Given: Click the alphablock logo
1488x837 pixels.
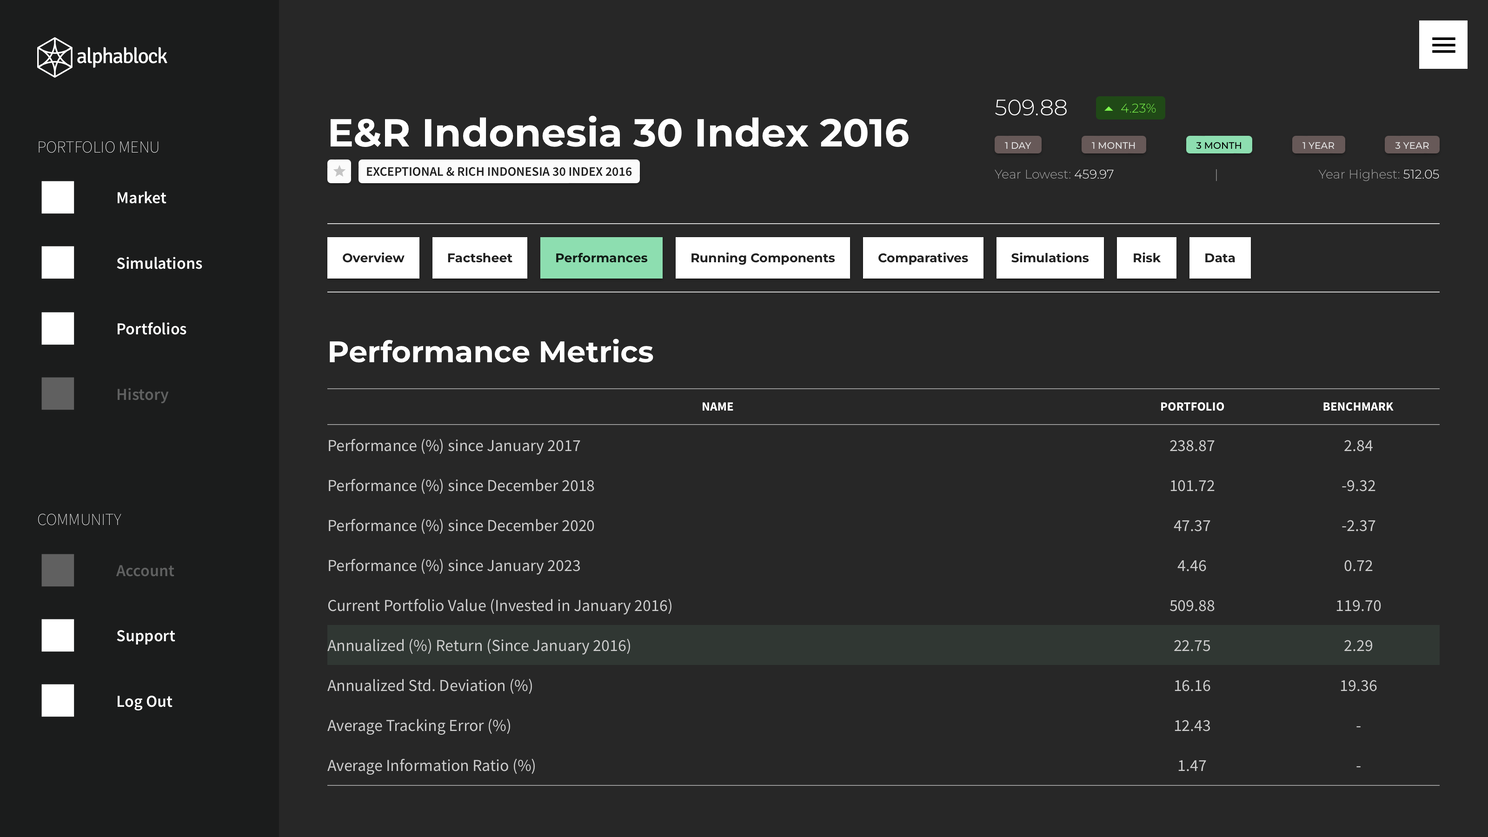Looking at the screenshot, I should [x=102, y=57].
